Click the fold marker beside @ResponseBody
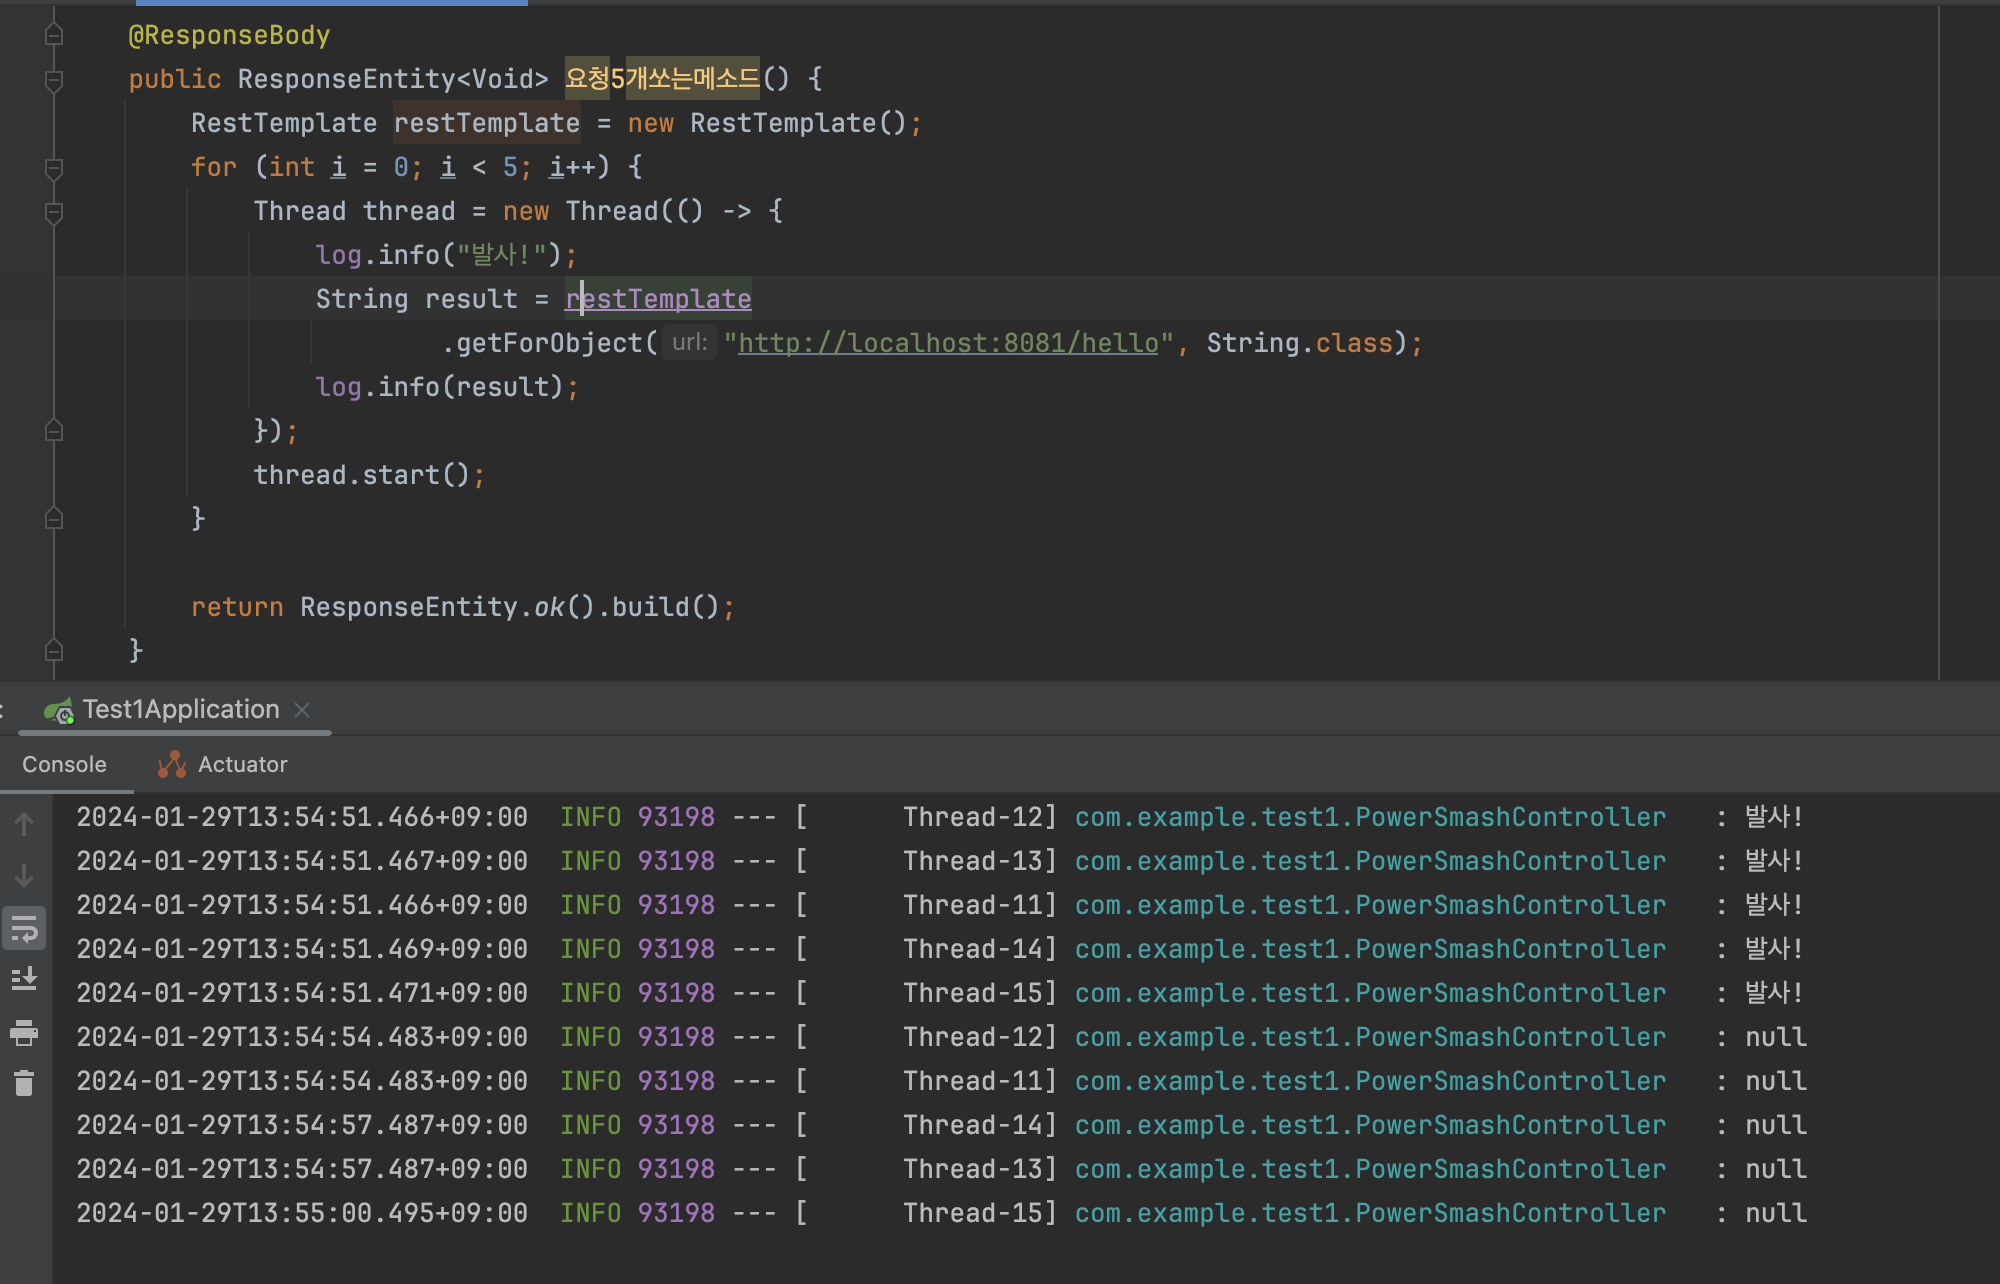2000x1284 pixels. pos(54,36)
